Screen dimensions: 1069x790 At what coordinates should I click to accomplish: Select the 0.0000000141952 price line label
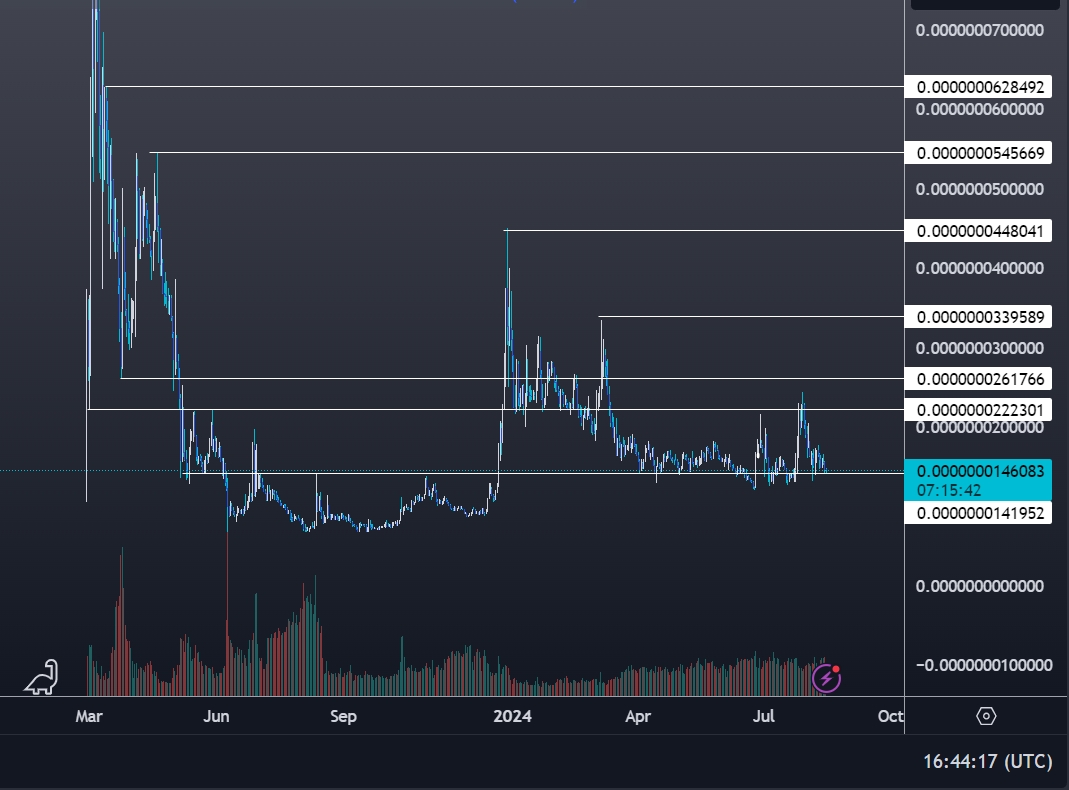coord(978,513)
